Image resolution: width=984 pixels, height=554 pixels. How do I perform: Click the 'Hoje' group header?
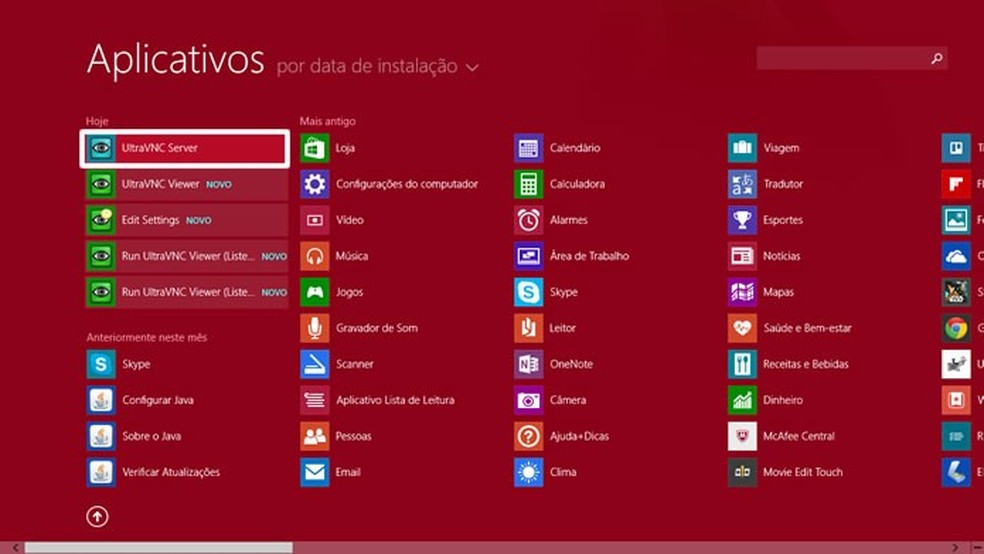[97, 121]
